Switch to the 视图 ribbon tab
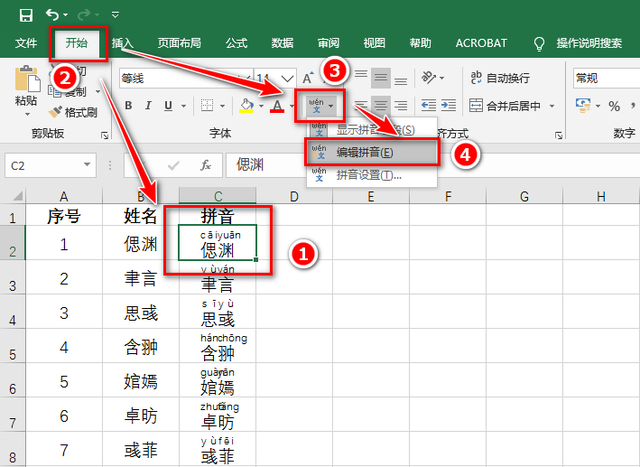This screenshot has width=640, height=467. (374, 43)
